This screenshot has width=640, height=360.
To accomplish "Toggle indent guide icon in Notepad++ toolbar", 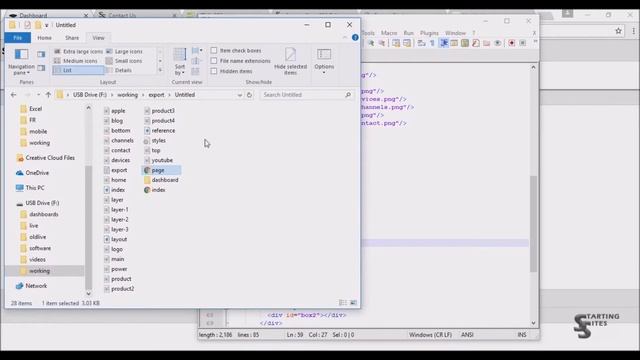I will click(444, 43).
